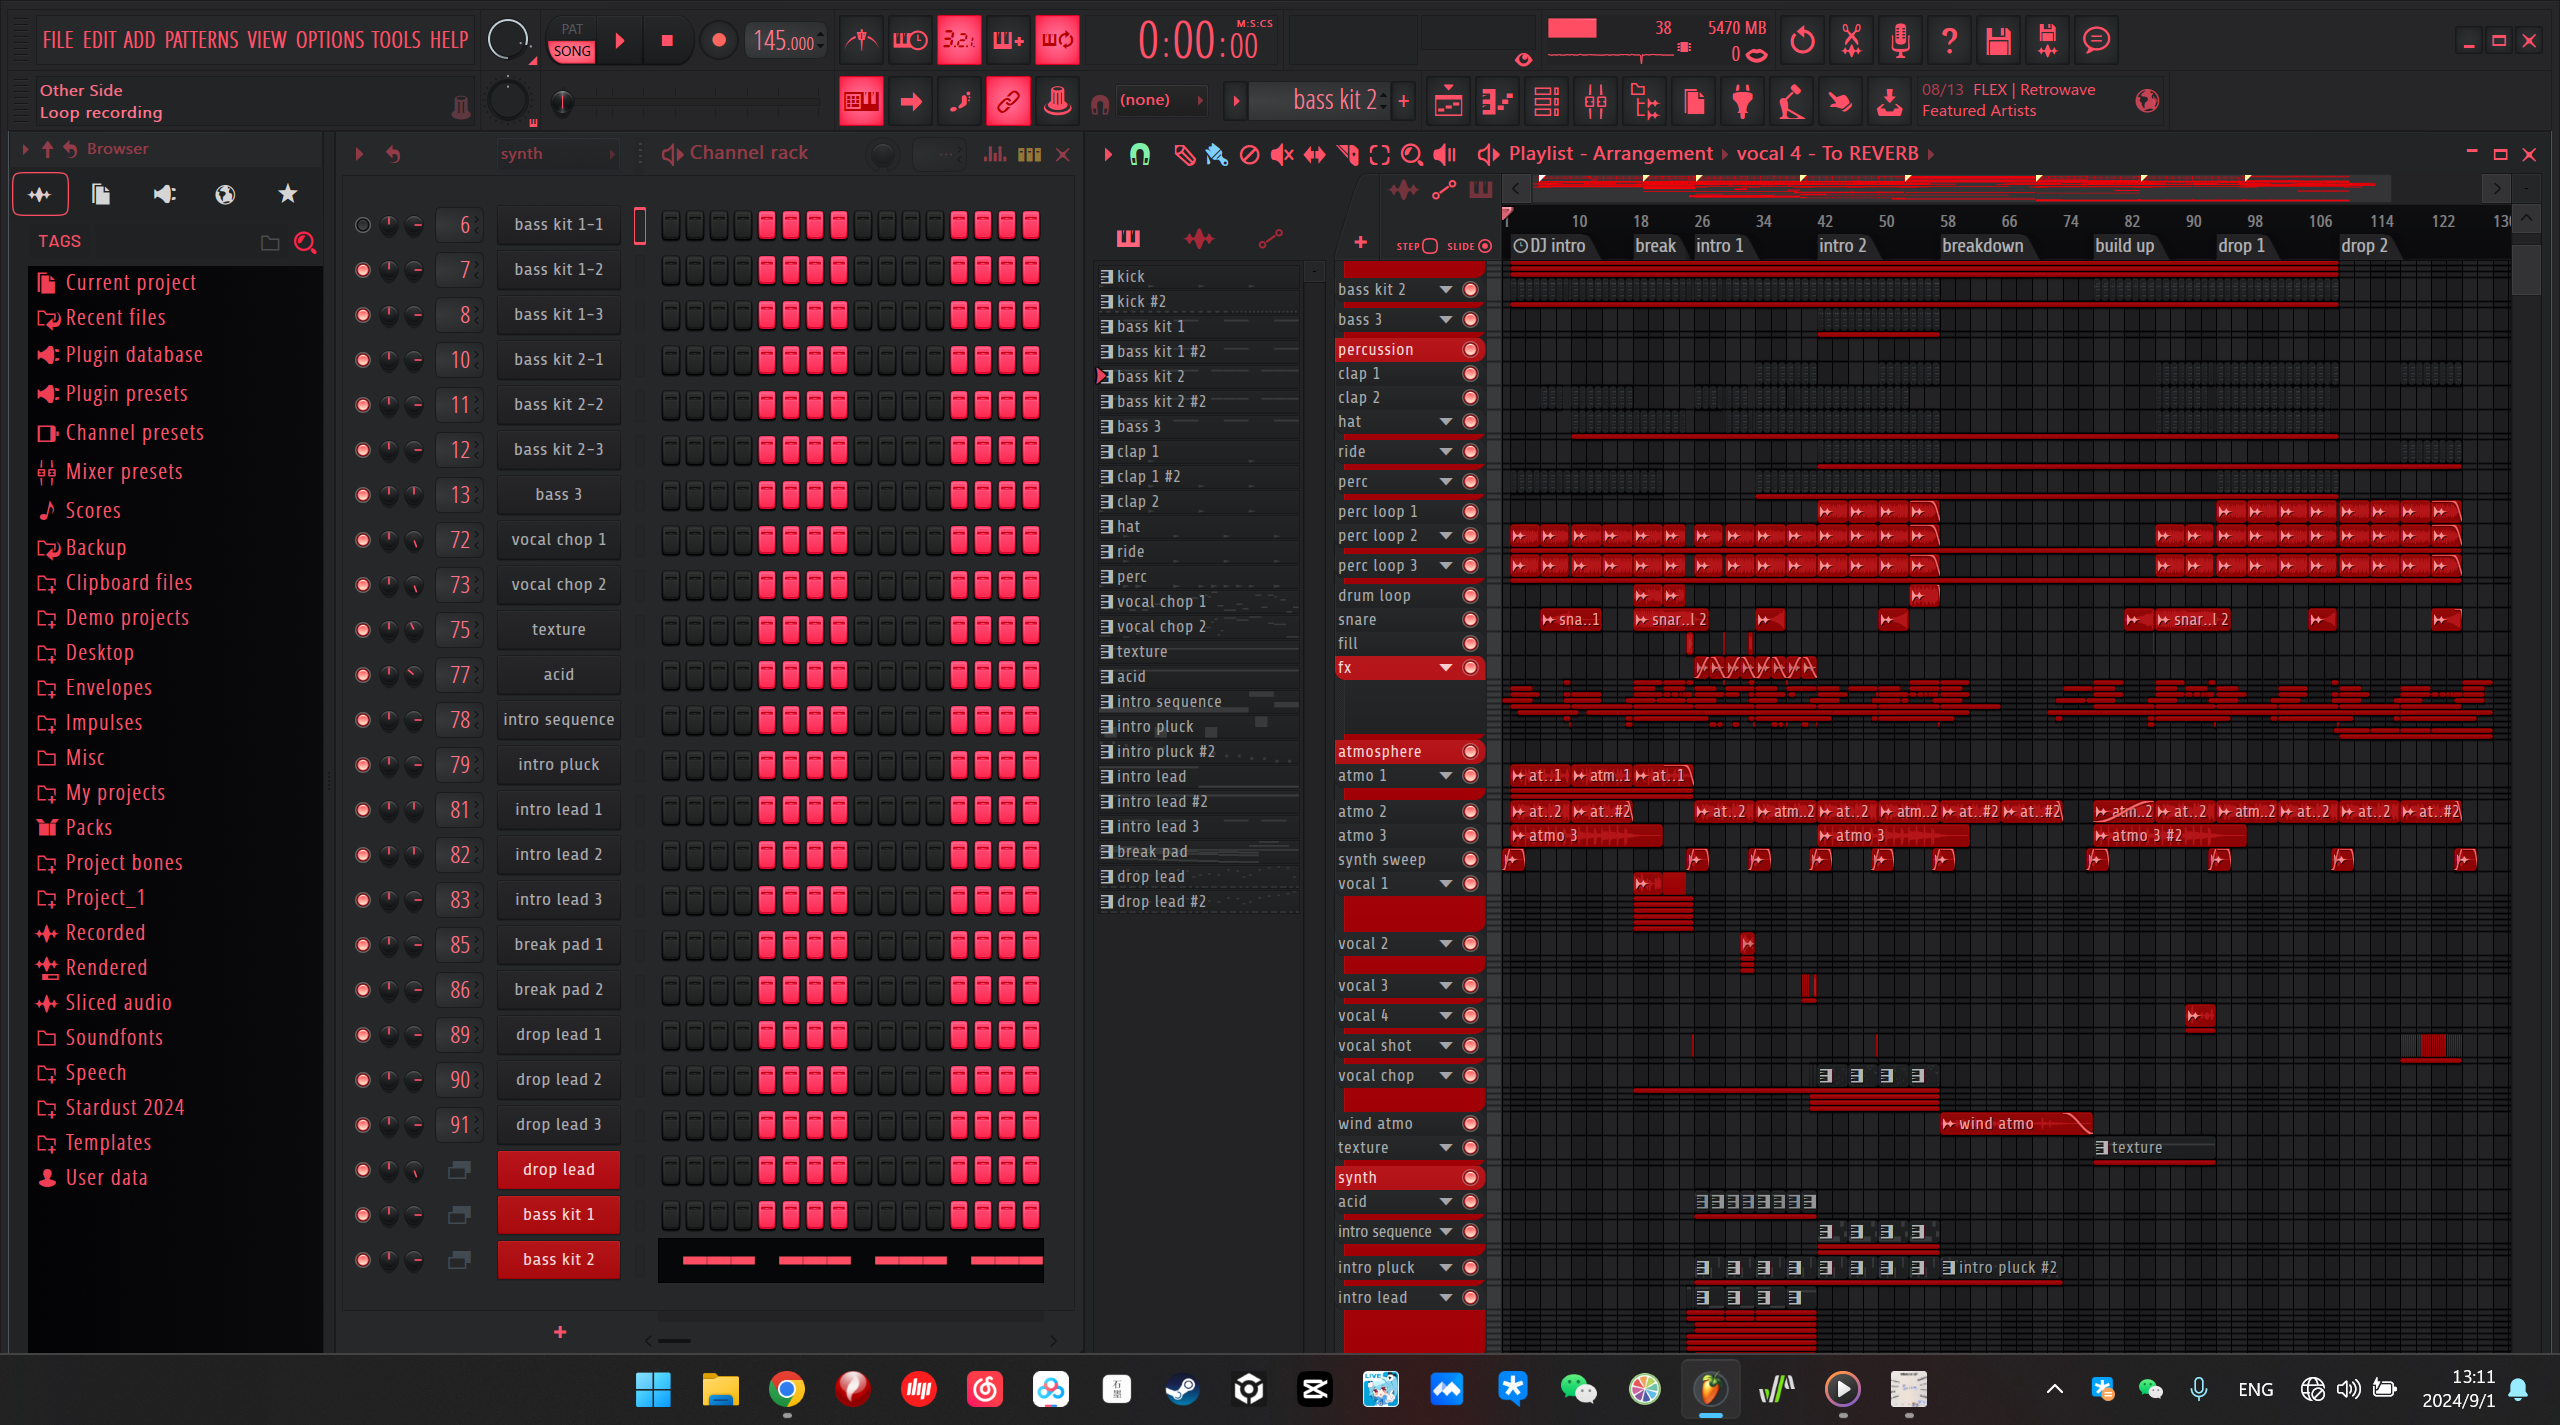
Task: Expand the bass kit 2 track group arrow
Action: (1445, 289)
